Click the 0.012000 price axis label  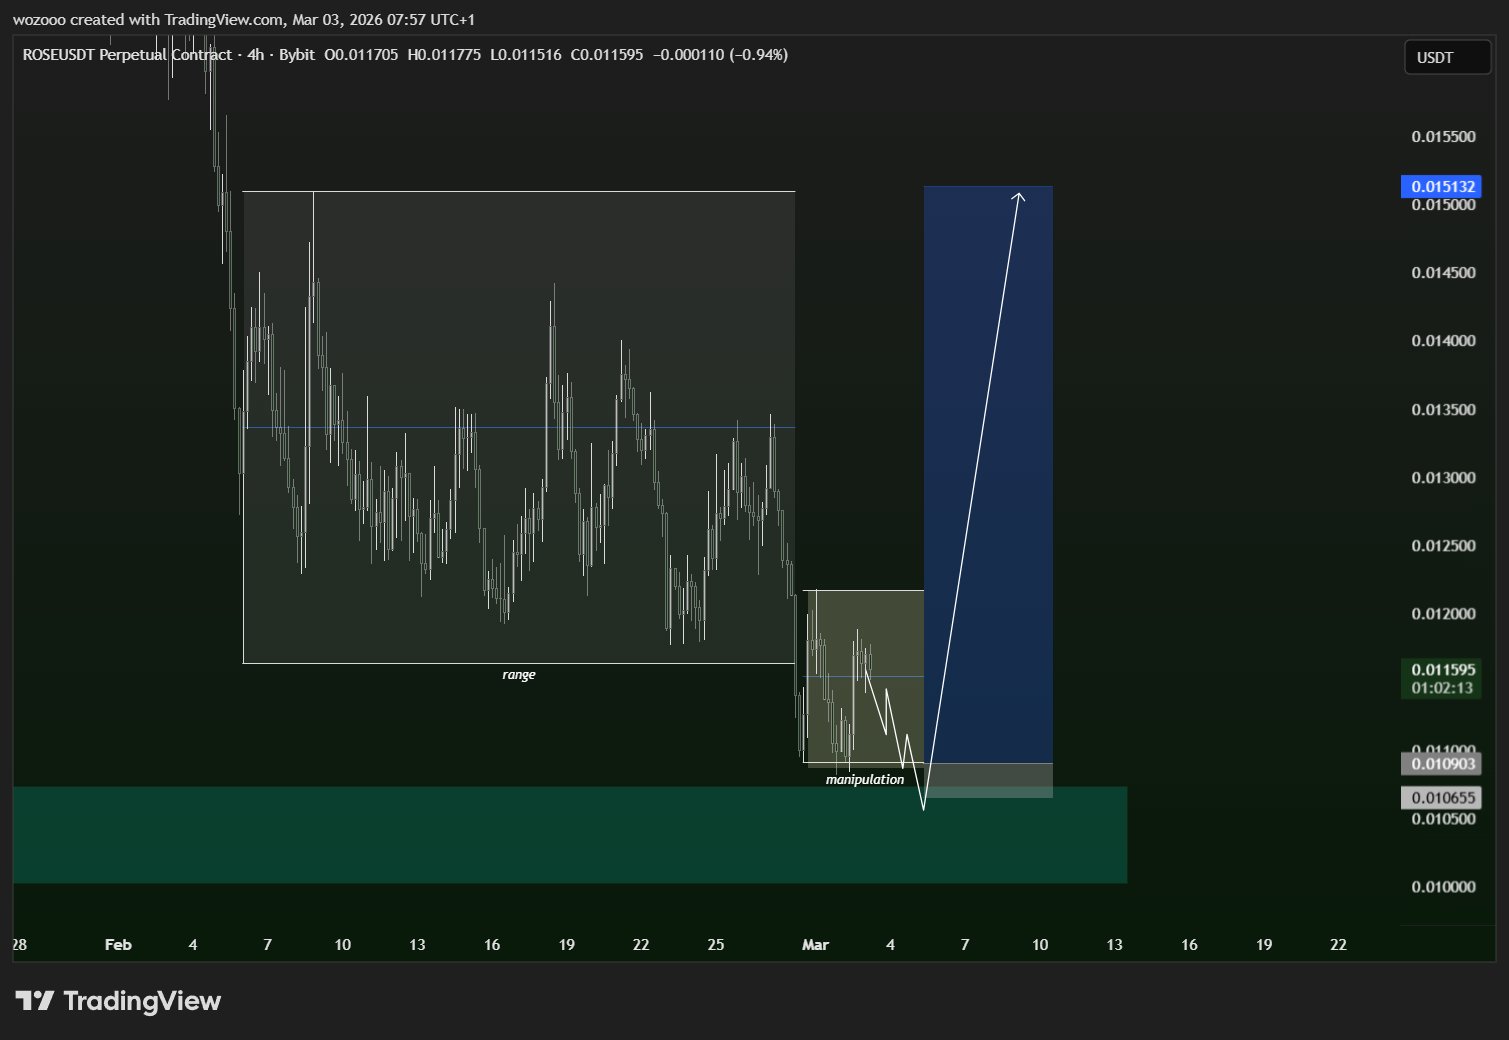coord(1443,614)
